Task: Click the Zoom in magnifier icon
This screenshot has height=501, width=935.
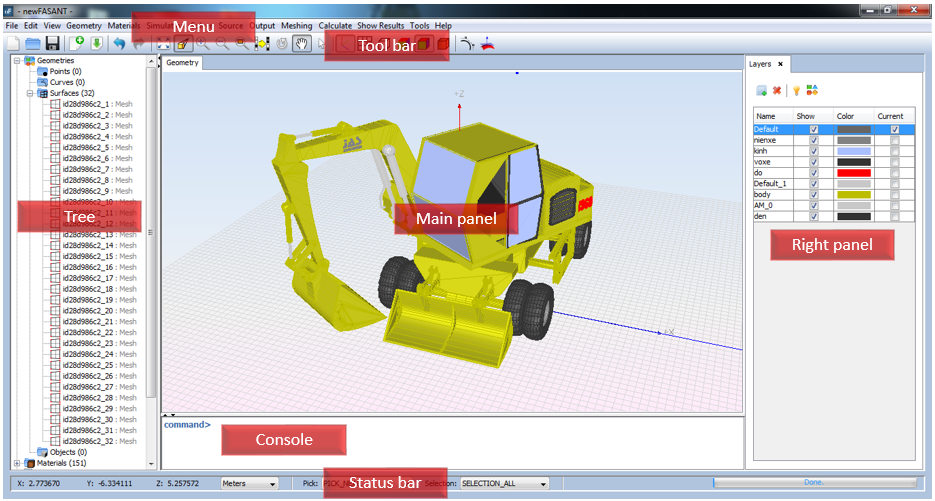Action: (203, 44)
